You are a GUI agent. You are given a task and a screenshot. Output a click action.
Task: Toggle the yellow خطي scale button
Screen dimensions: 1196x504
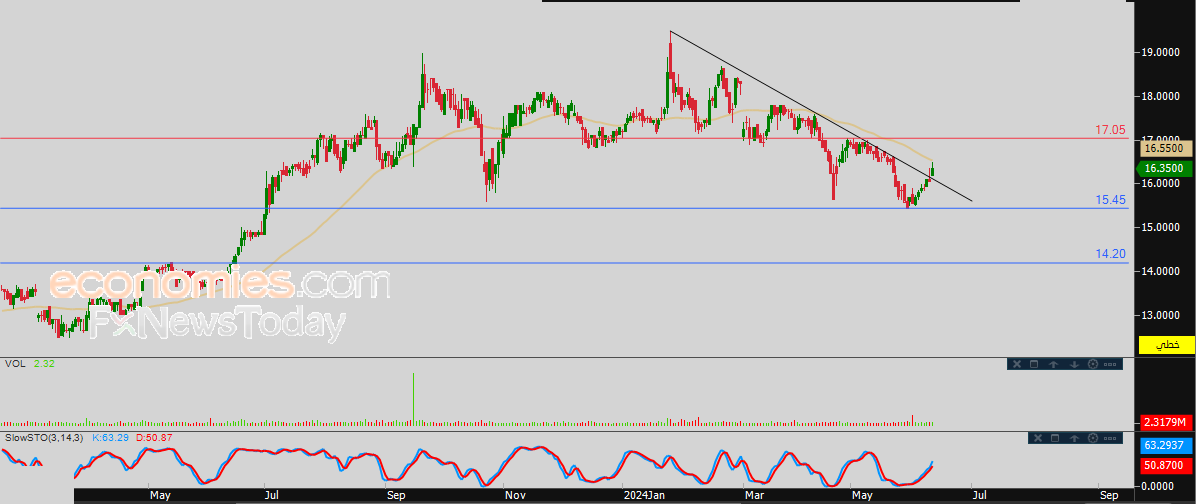[1166, 345]
